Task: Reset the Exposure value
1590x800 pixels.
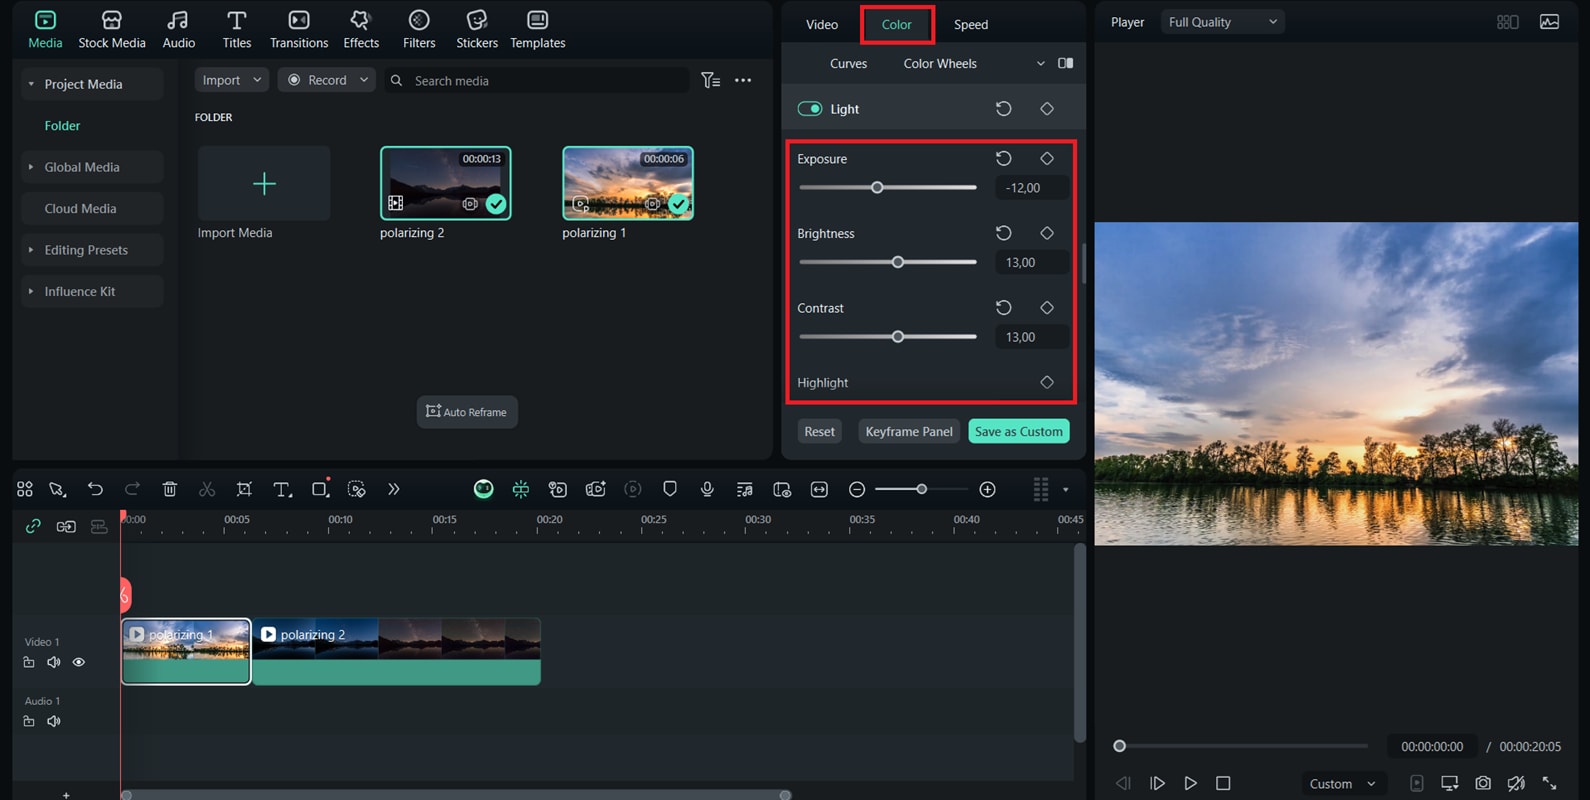Action: [x=1004, y=158]
